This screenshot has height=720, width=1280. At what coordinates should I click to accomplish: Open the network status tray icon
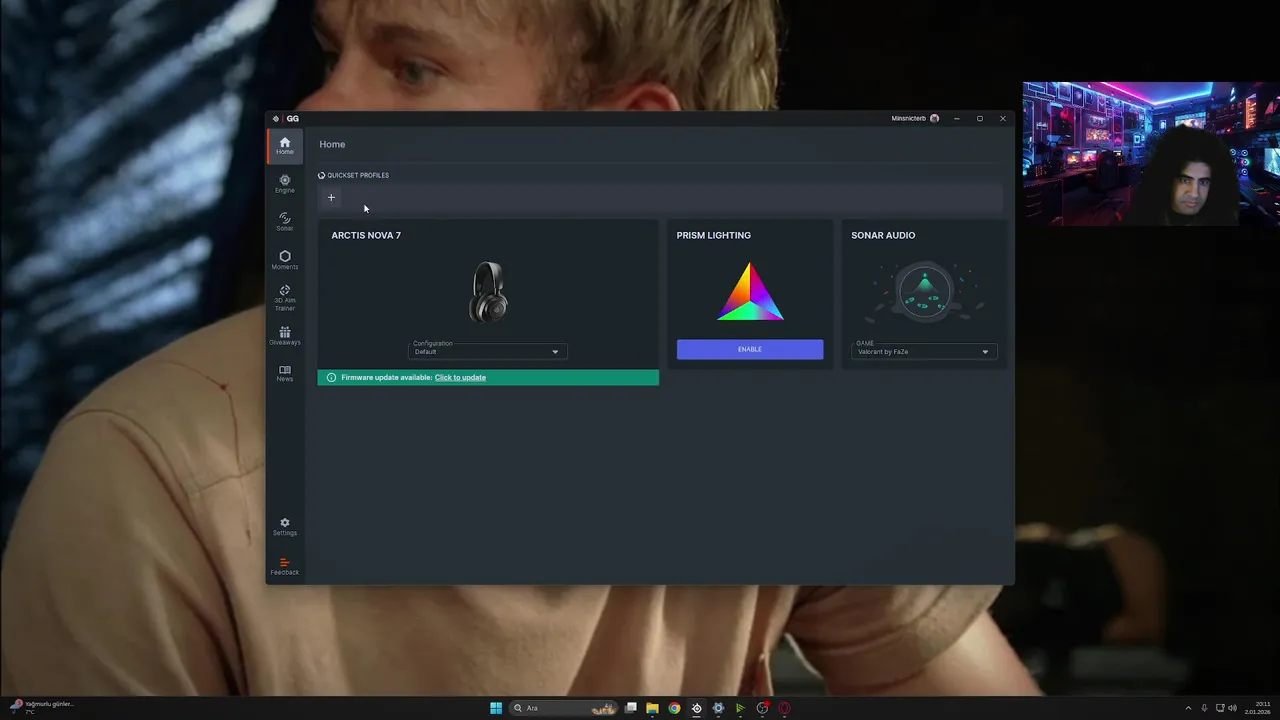1220,708
